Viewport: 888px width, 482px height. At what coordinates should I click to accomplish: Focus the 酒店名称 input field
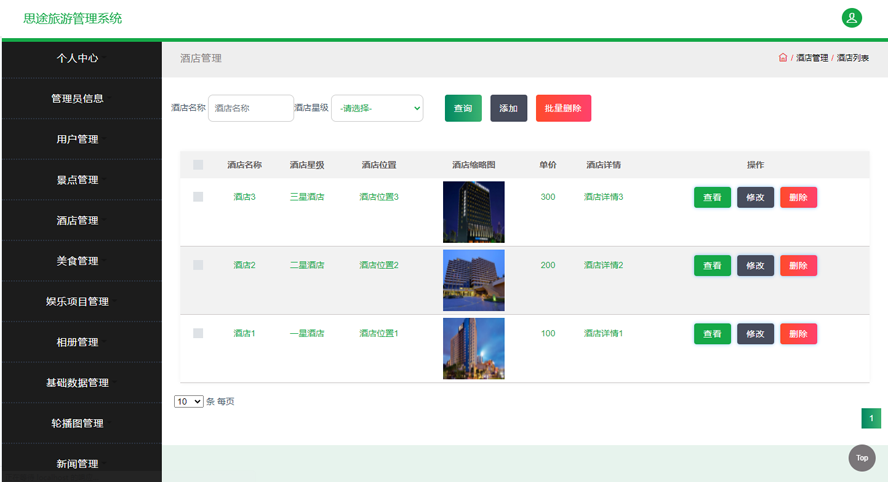click(x=250, y=108)
